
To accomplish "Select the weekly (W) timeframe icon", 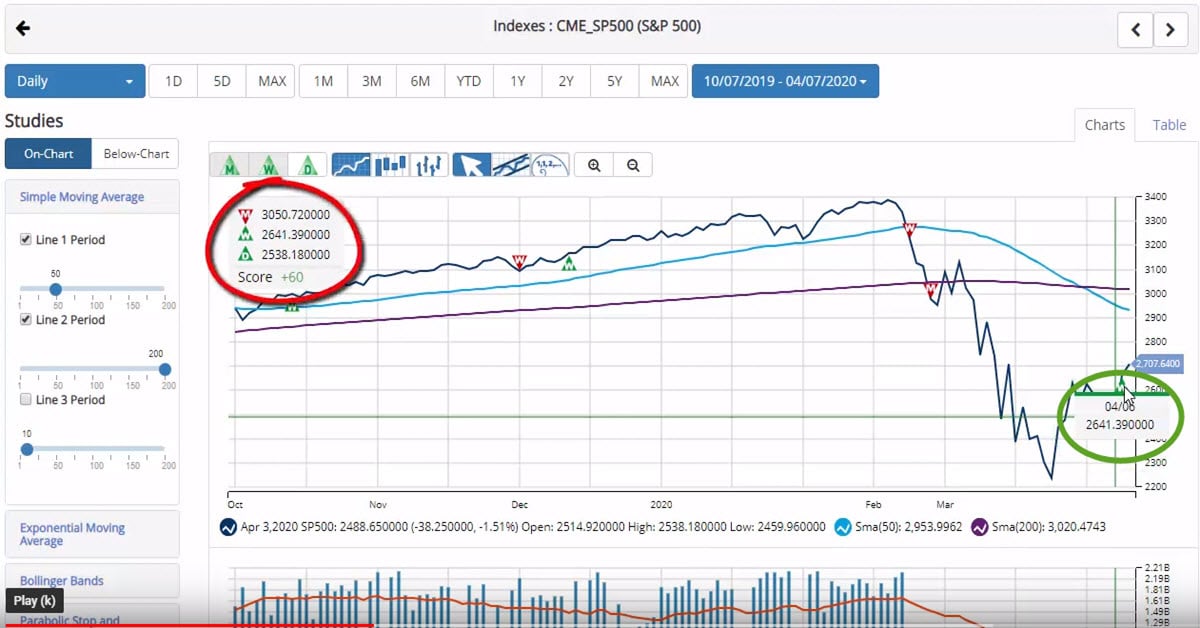I will tap(269, 164).
